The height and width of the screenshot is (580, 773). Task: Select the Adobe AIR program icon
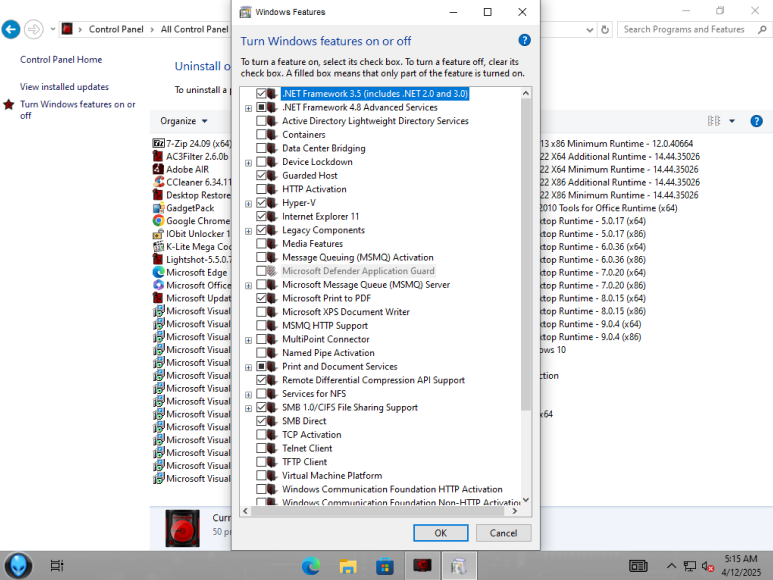(158, 169)
